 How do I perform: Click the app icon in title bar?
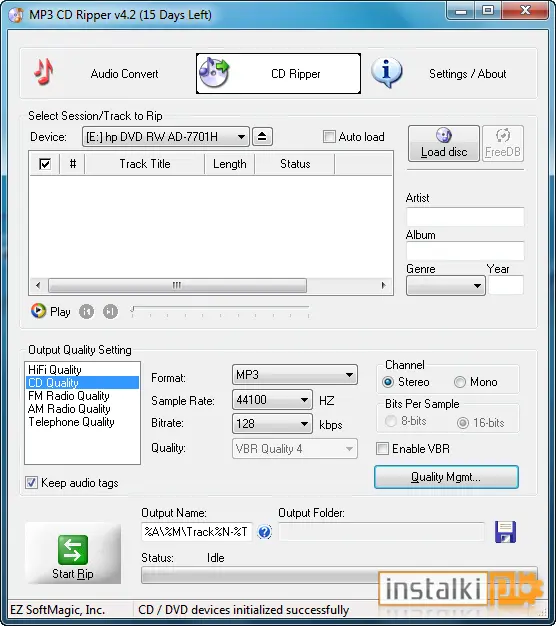pos(16,15)
